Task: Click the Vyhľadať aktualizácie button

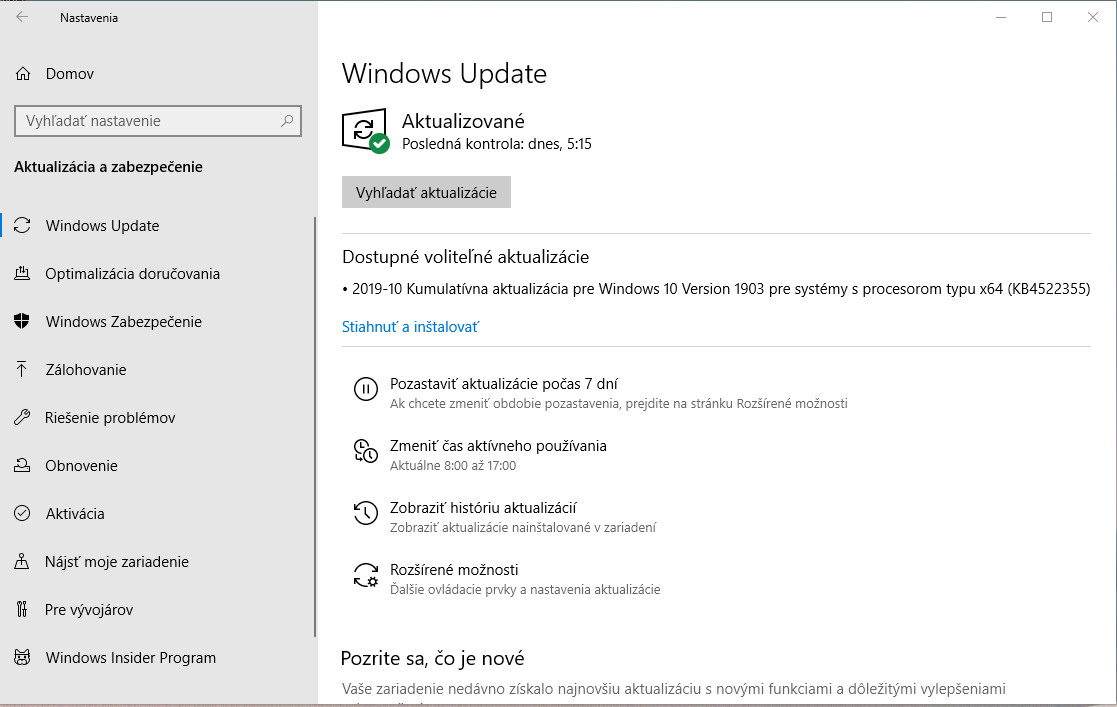Action: tap(426, 192)
